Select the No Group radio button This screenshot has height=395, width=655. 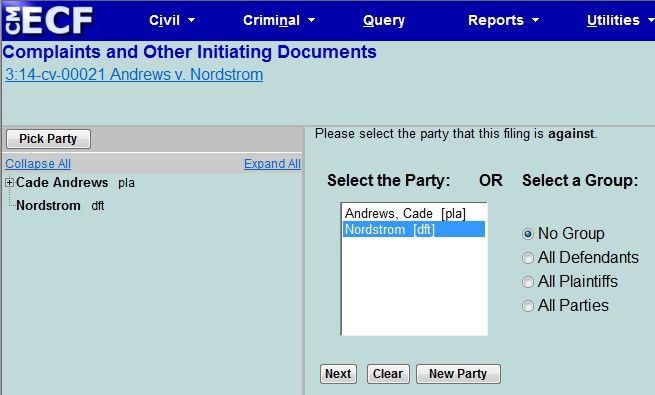click(528, 234)
